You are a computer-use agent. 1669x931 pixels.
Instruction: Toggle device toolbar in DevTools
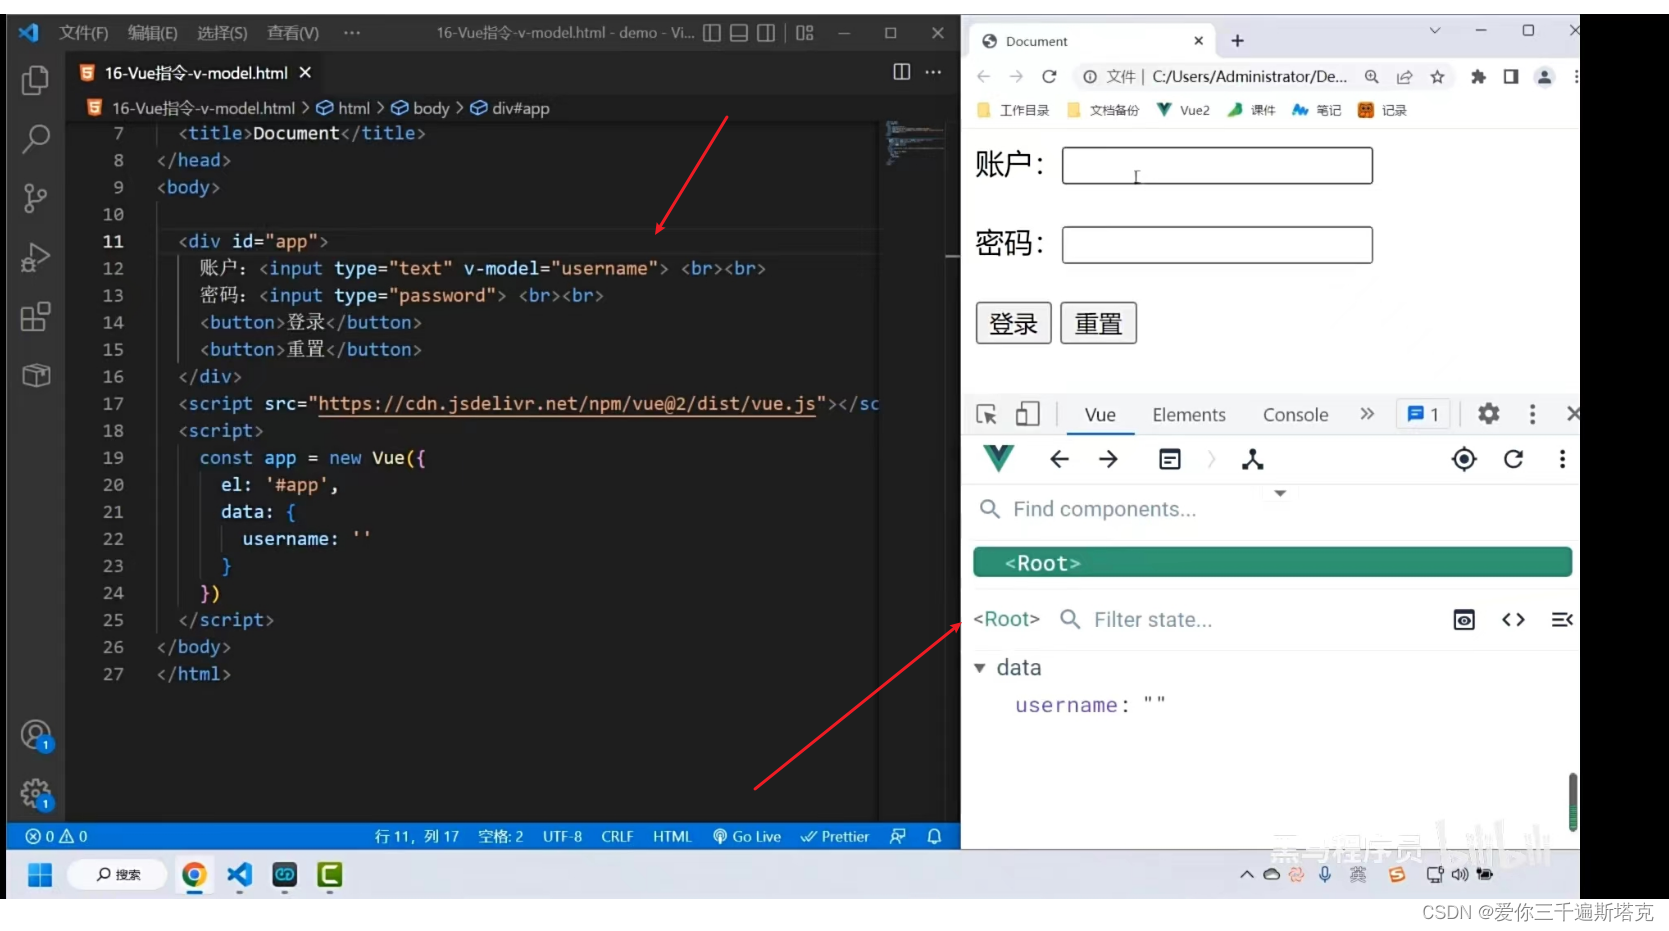(1027, 413)
